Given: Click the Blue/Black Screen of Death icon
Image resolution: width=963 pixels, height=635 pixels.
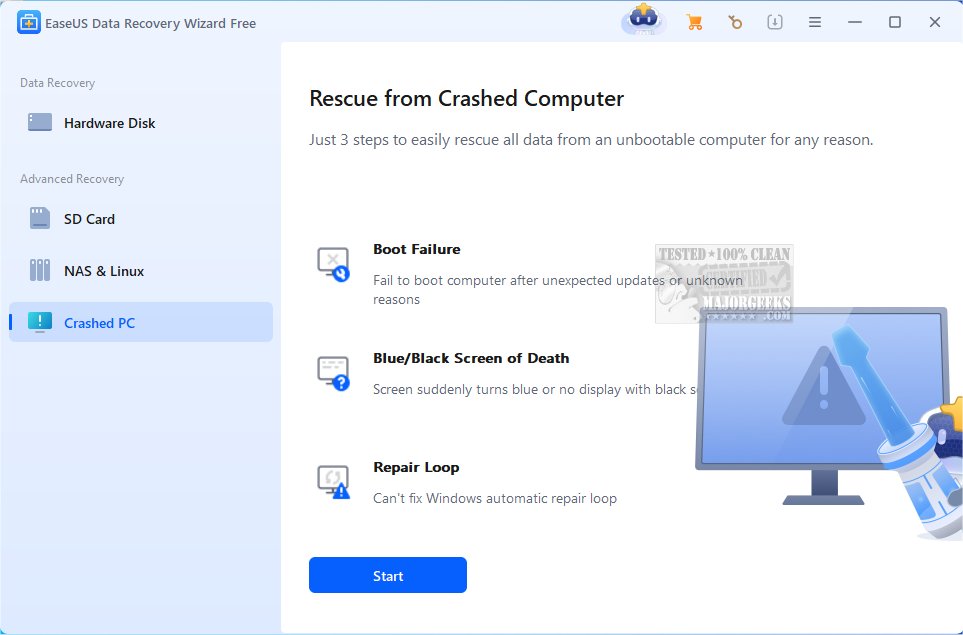Looking at the screenshot, I should coord(333,373).
